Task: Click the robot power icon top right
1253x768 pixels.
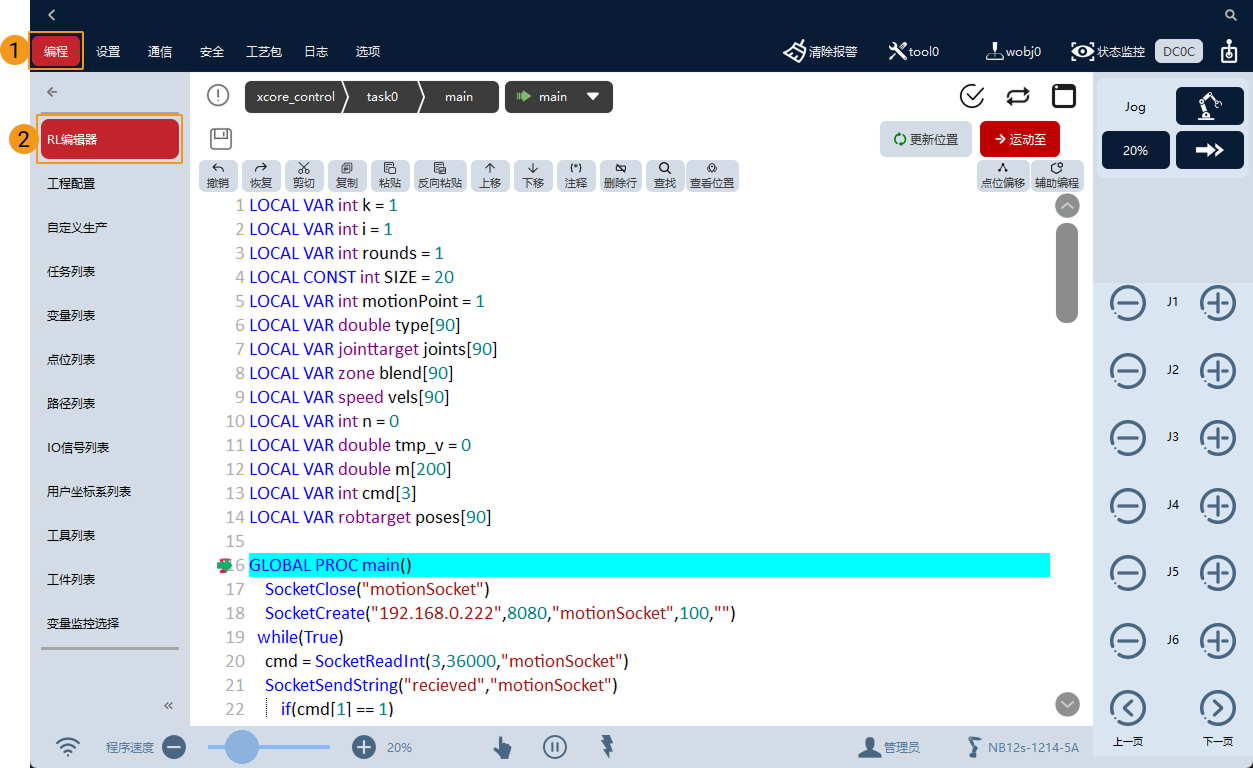Action: [1227, 52]
